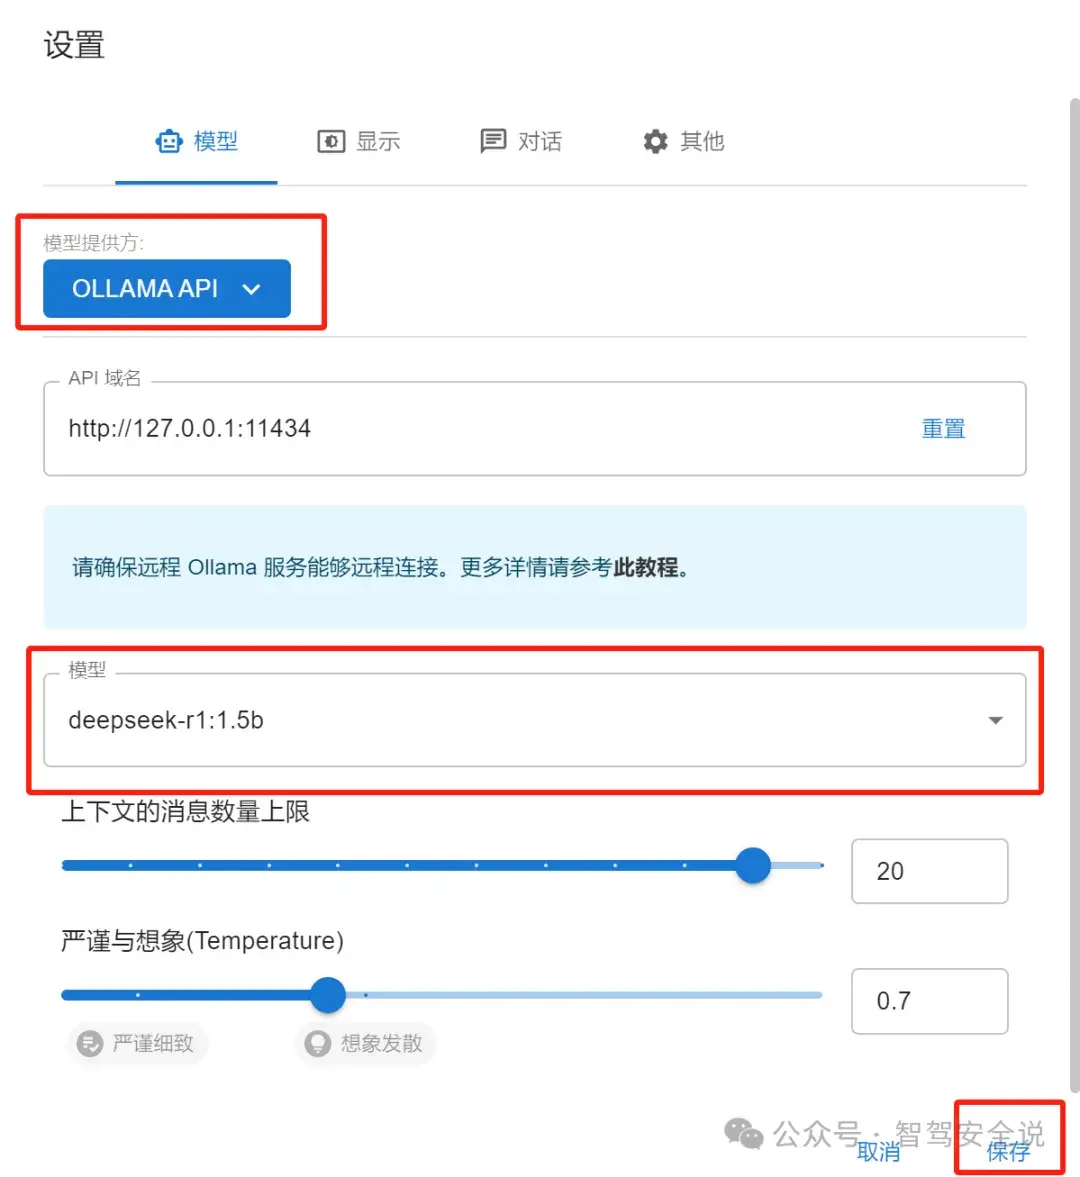This screenshot has width=1080, height=1177.
Task: Click the Temperature value box showing 0.7
Action: (929, 1001)
